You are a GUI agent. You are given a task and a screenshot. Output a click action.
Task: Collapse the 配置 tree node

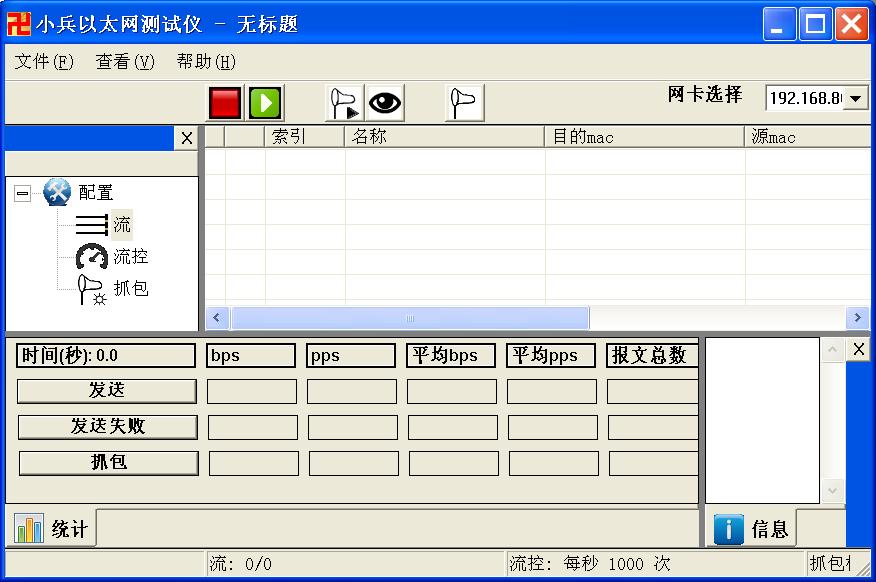[22, 193]
